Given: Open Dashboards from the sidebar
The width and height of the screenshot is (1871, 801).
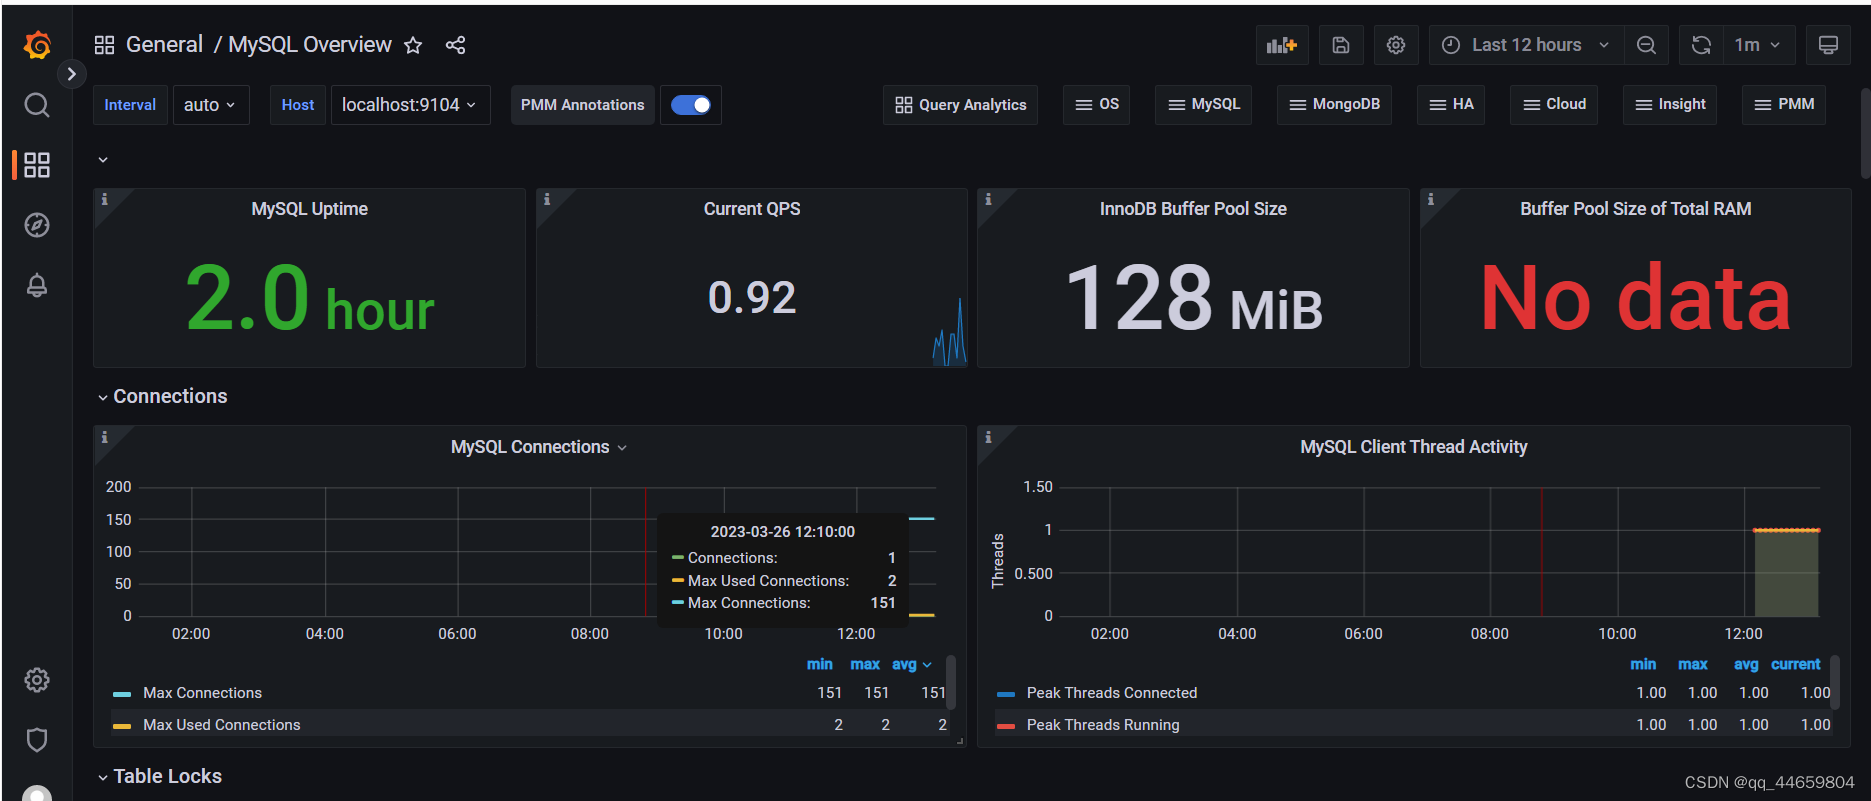Looking at the screenshot, I should pyautogui.click(x=37, y=165).
